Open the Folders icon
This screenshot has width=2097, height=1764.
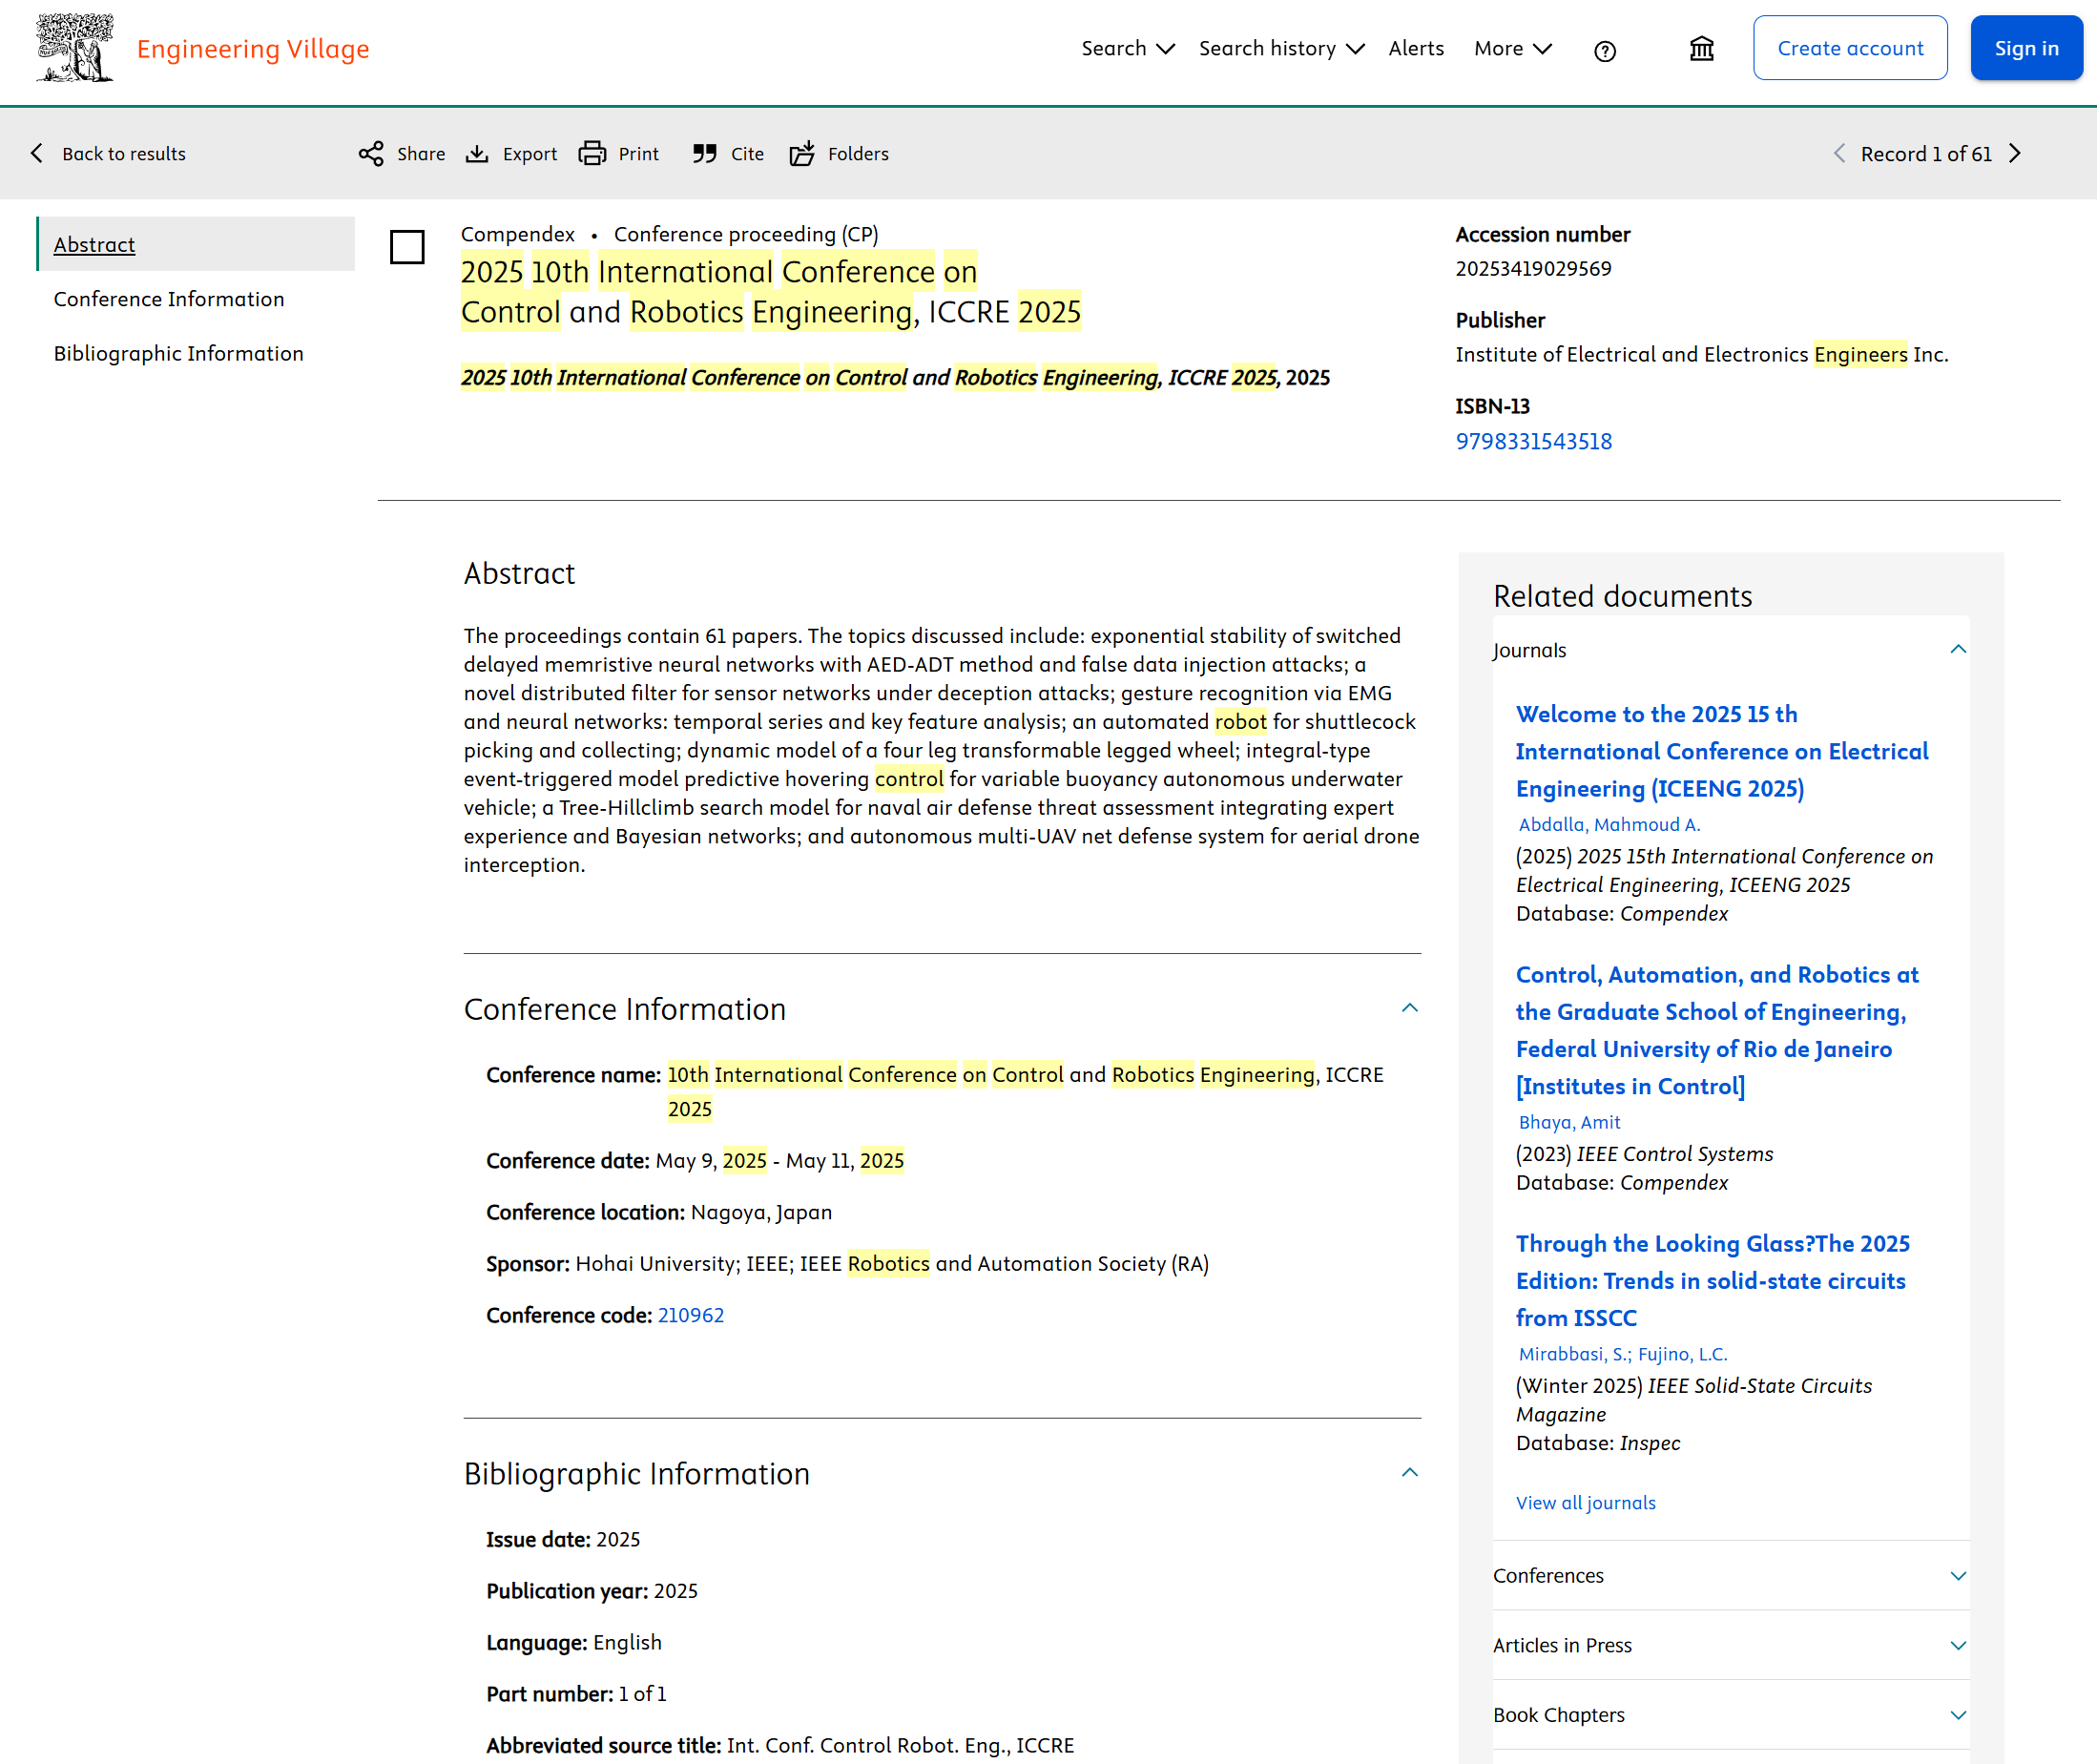802,153
